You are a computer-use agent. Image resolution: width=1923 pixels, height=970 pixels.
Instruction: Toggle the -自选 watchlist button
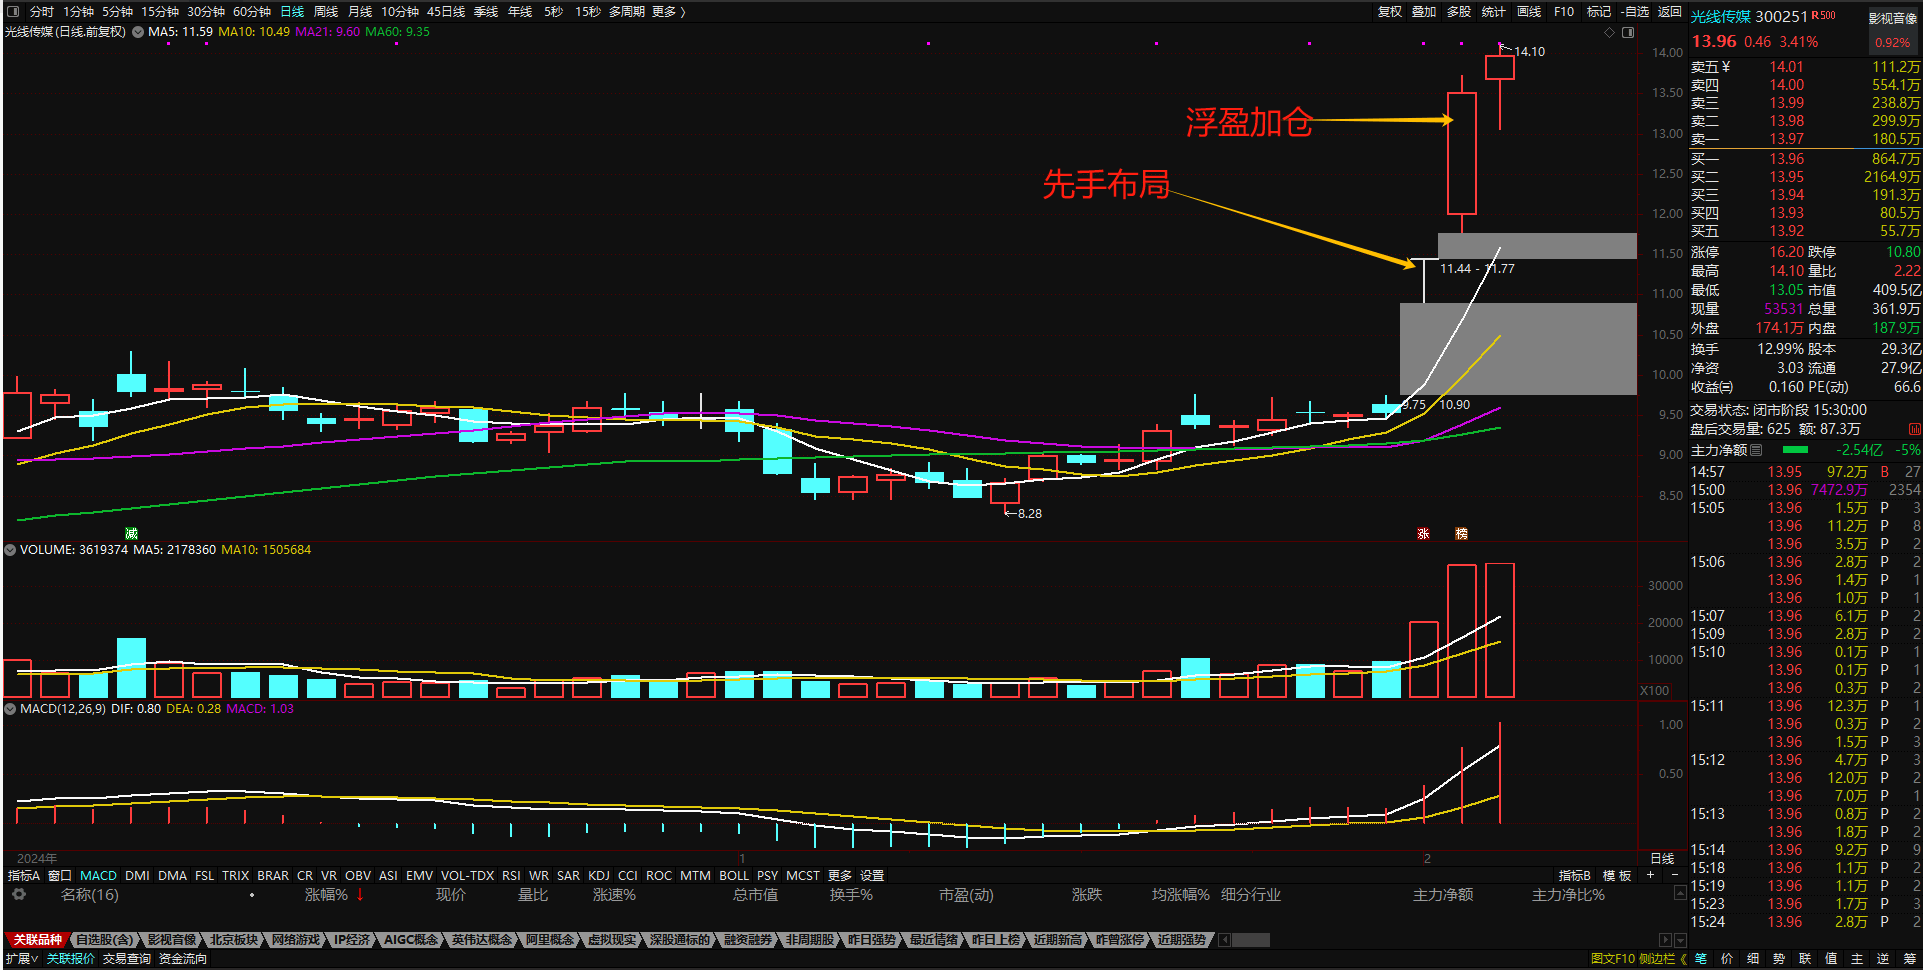coord(1635,12)
